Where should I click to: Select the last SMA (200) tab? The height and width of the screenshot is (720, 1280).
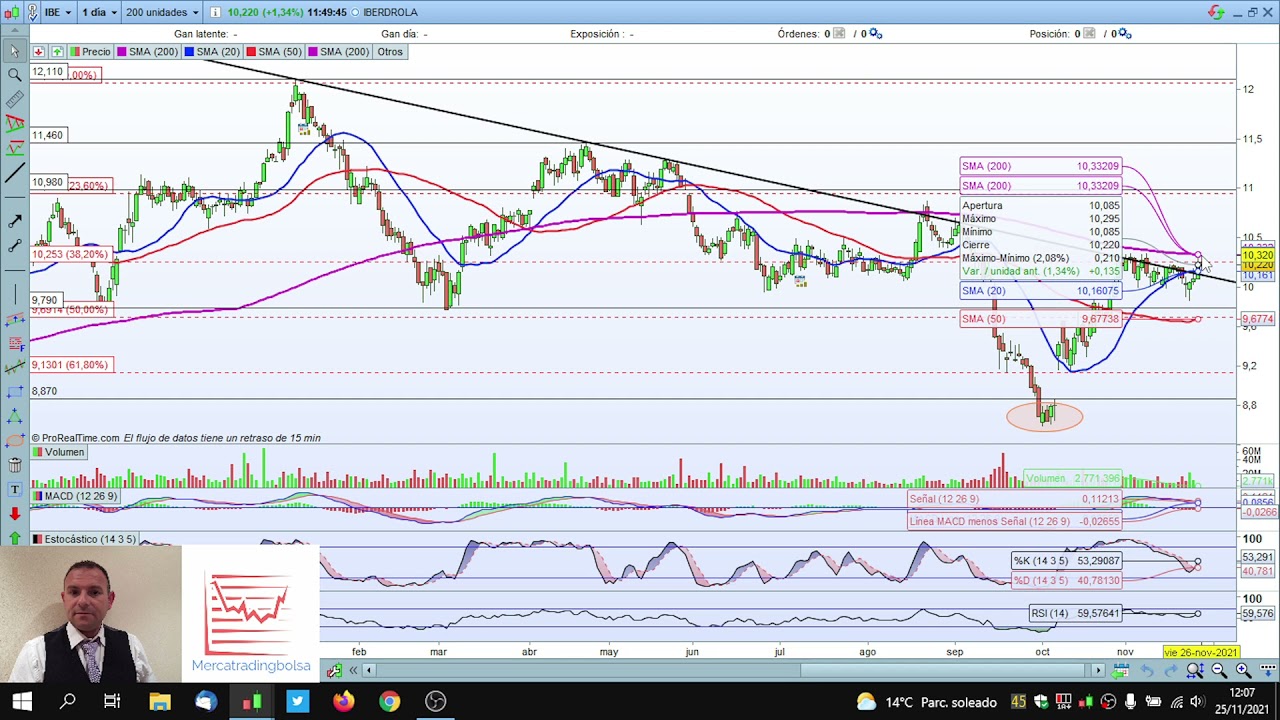click(x=340, y=52)
